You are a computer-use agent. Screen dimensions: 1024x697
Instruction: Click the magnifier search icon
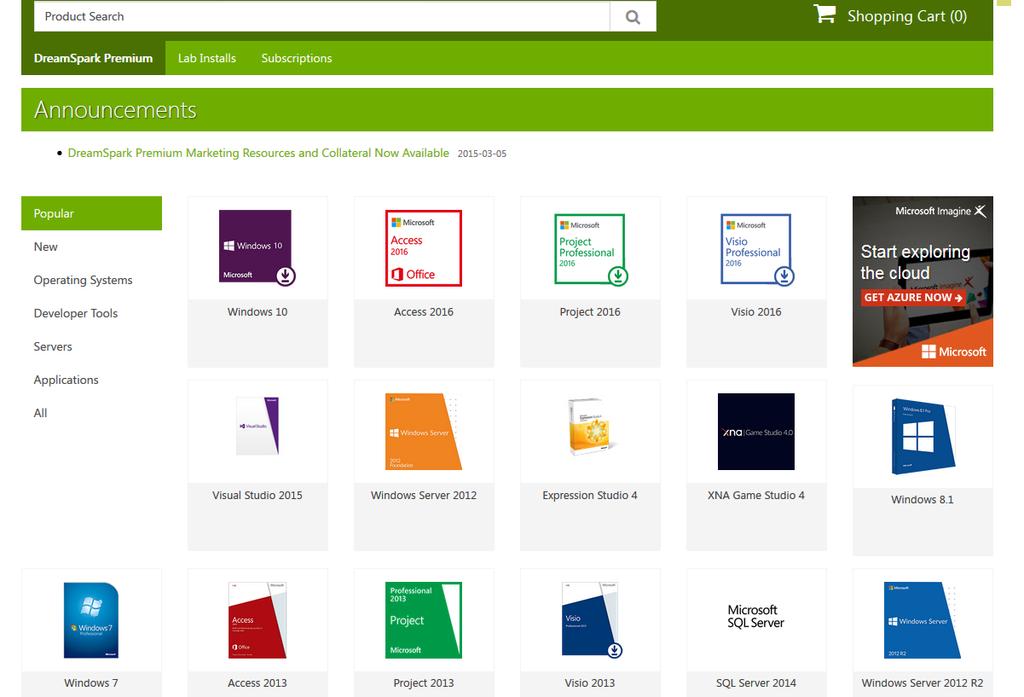pos(632,17)
